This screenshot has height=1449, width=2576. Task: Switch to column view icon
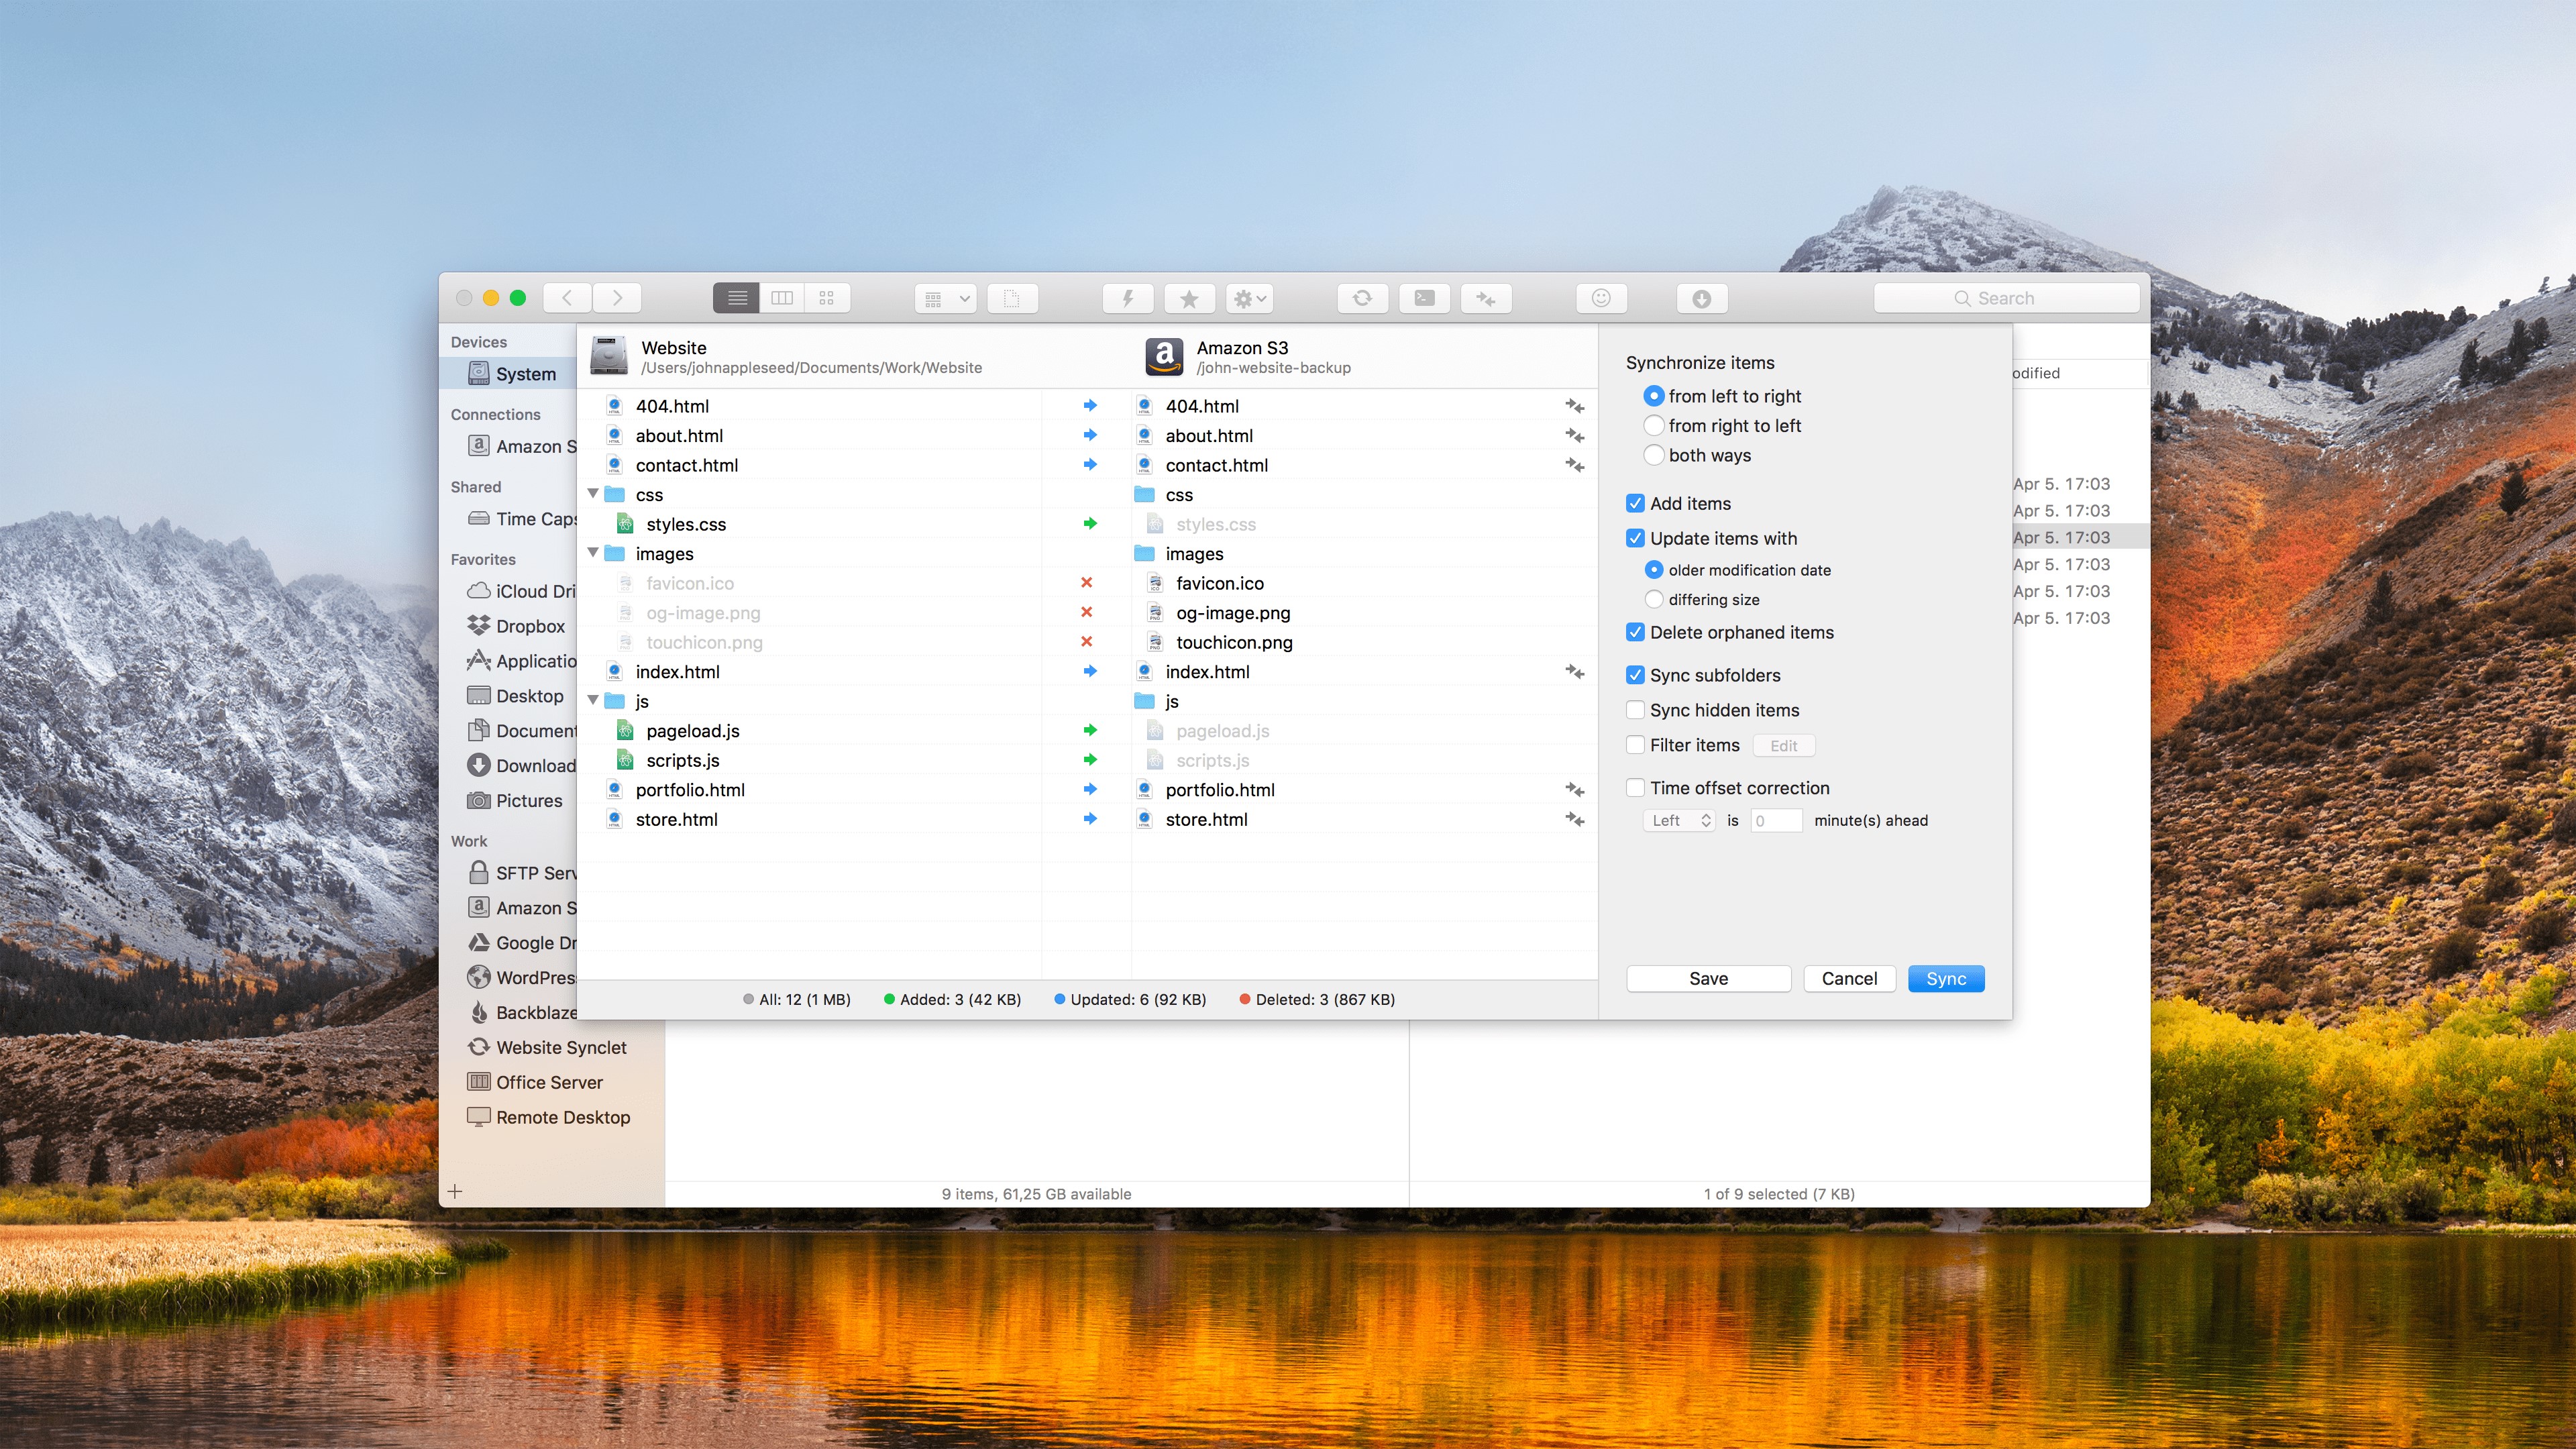tap(782, 298)
